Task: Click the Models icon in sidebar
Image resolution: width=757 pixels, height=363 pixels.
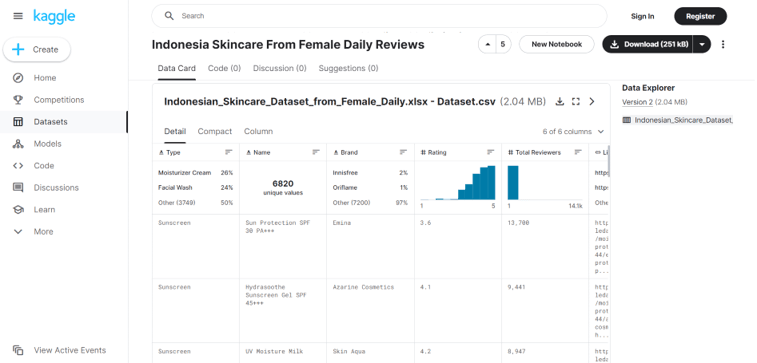Action: 18,144
